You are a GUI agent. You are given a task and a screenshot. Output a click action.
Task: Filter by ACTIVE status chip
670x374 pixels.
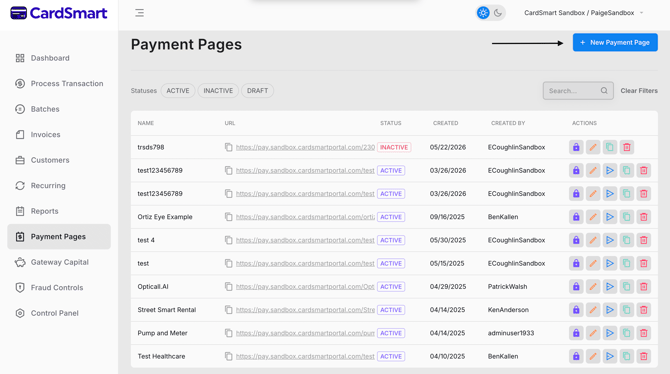coord(178,91)
